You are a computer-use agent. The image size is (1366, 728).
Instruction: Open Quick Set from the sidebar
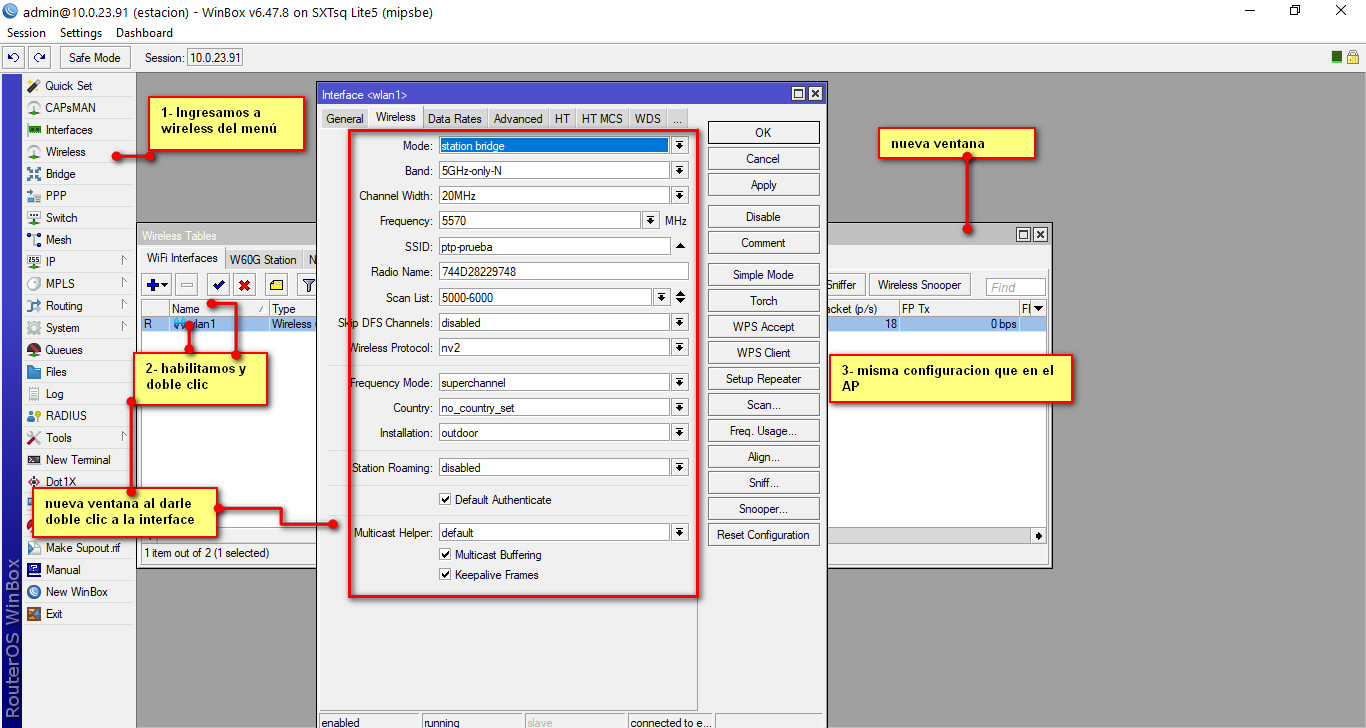(x=68, y=86)
